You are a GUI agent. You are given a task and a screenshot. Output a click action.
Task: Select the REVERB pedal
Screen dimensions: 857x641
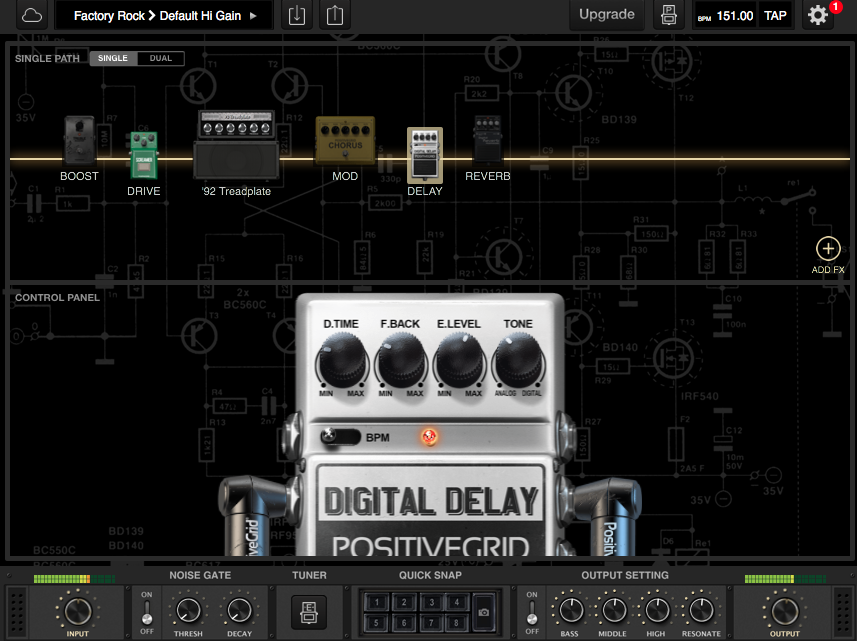[488, 140]
